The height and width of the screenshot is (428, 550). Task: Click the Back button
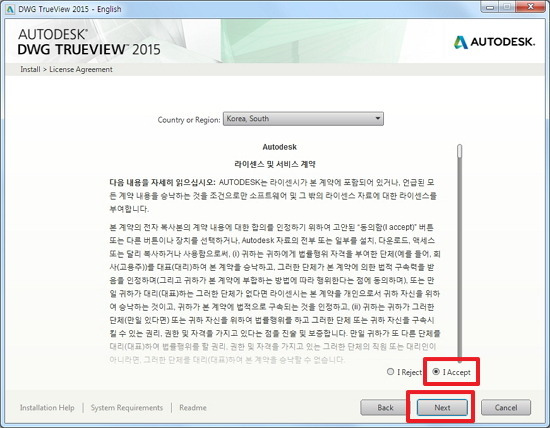tap(385, 408)
